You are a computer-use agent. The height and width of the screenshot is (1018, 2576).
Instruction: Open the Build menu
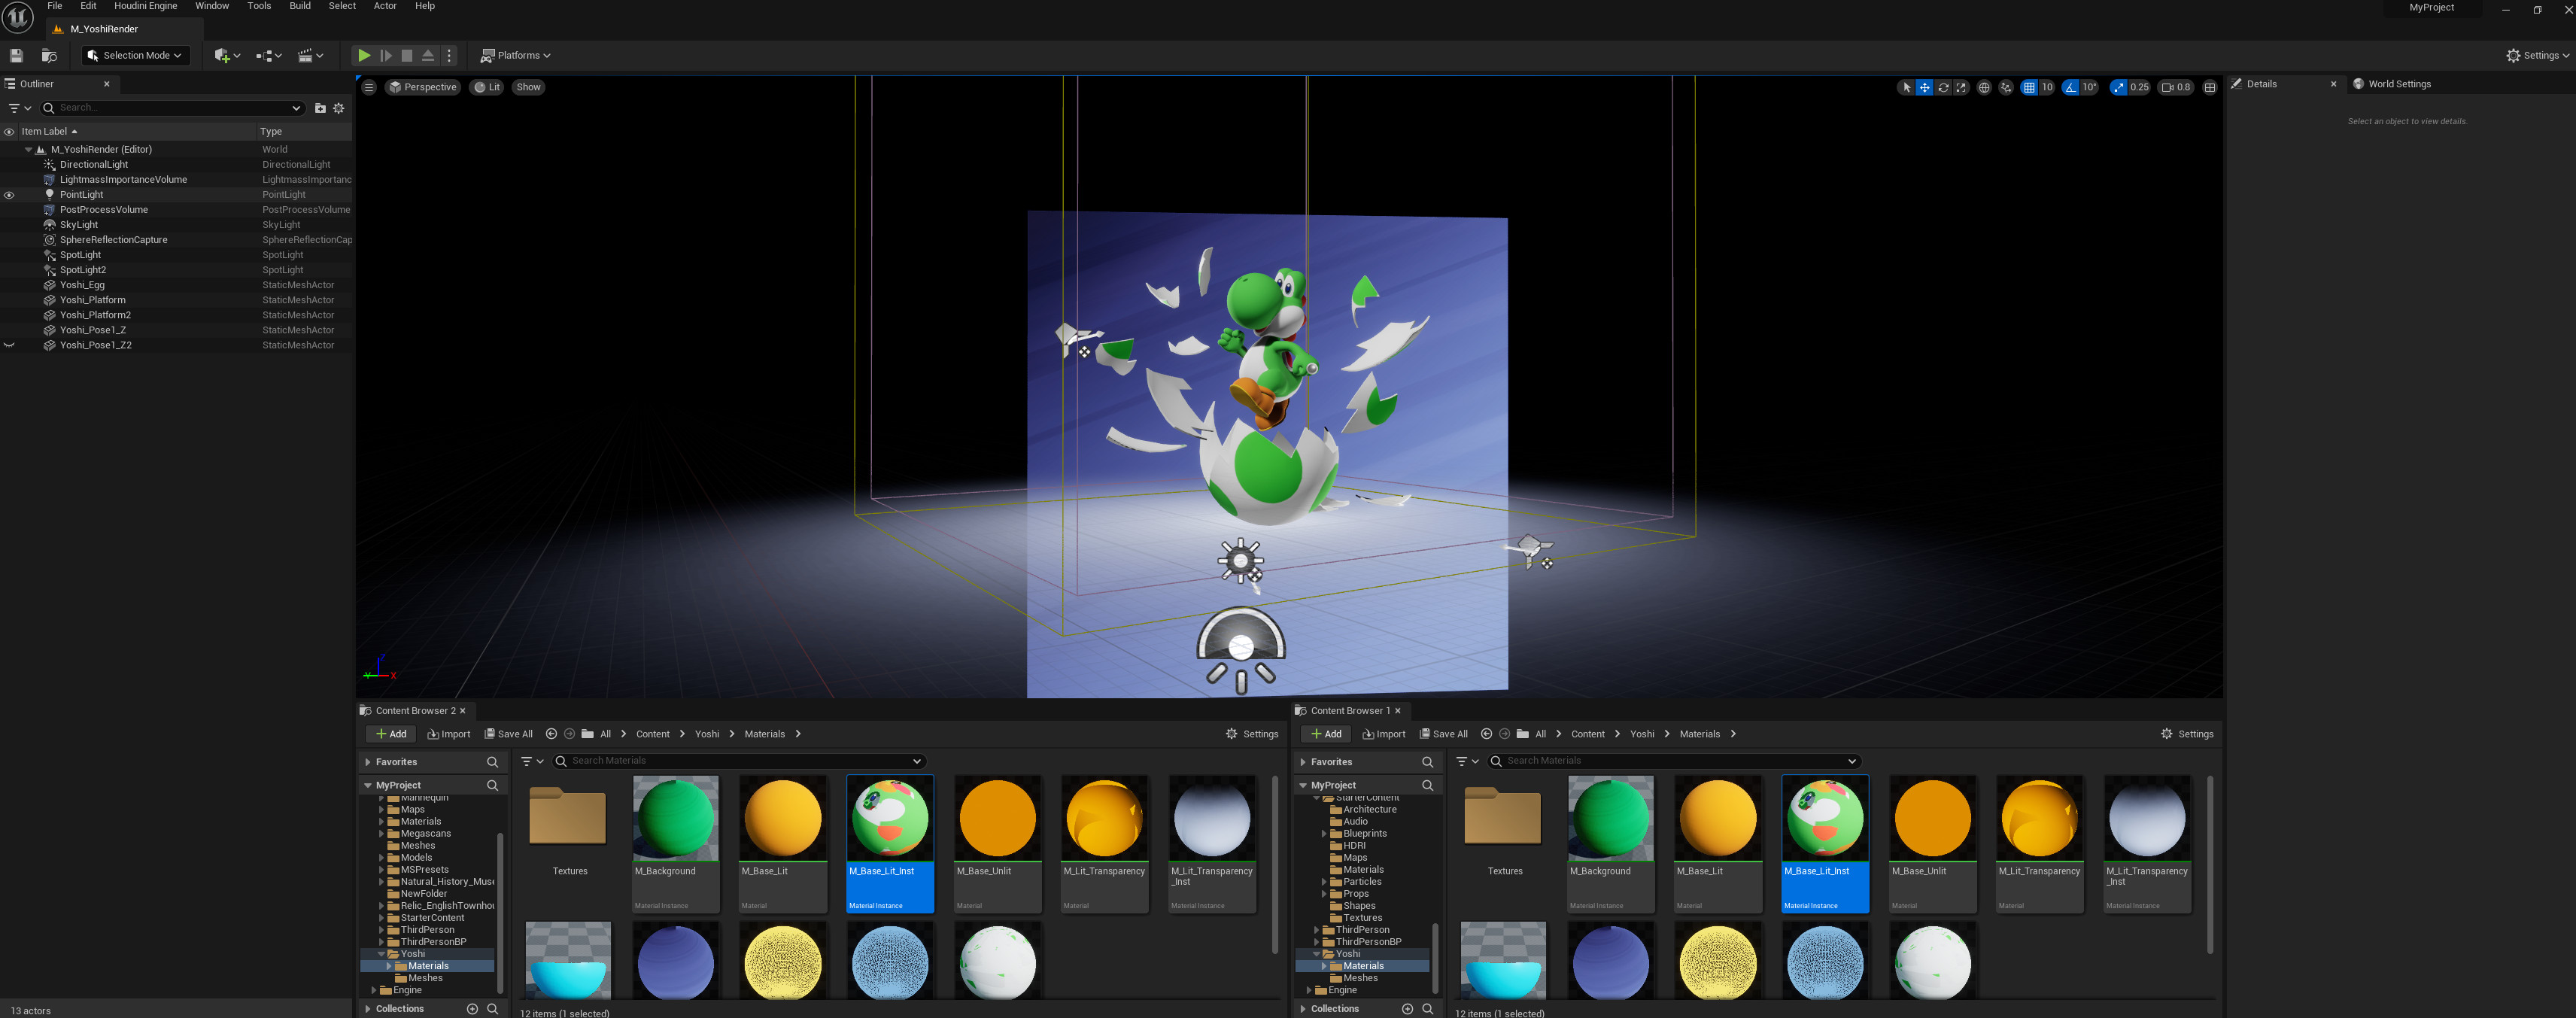[300, 6]
